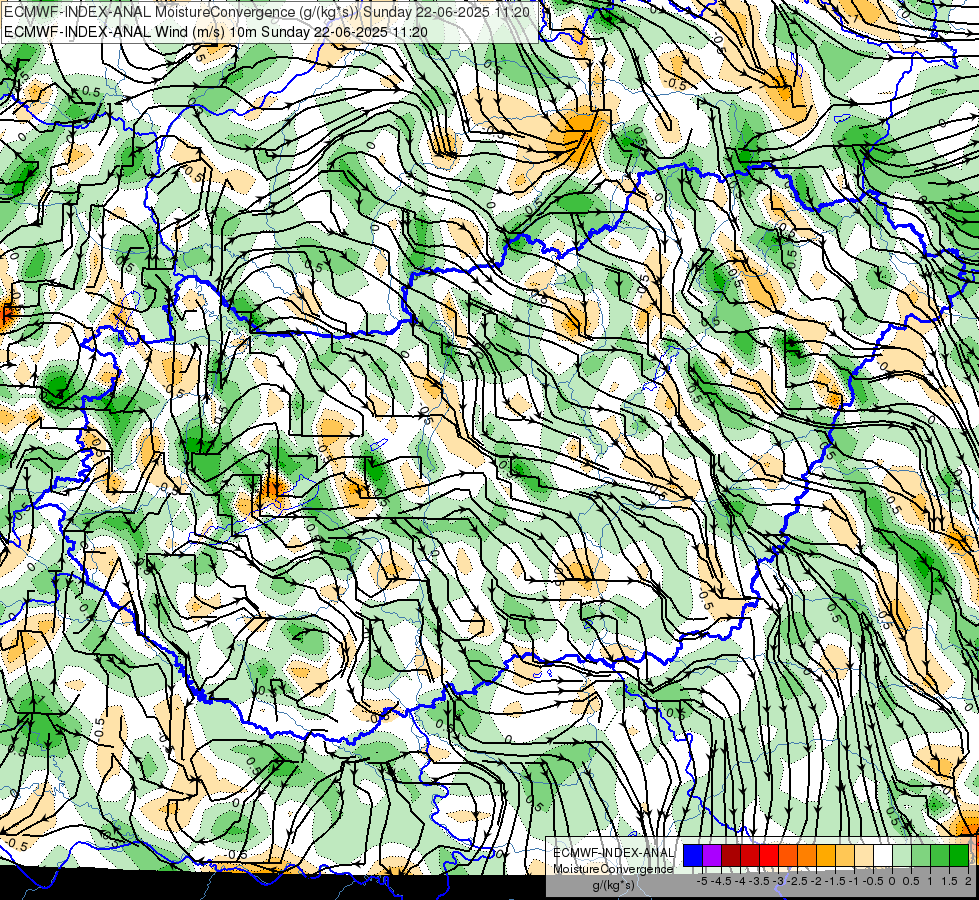
Task: Select the lightest green legend swatch
Action: 902,856
